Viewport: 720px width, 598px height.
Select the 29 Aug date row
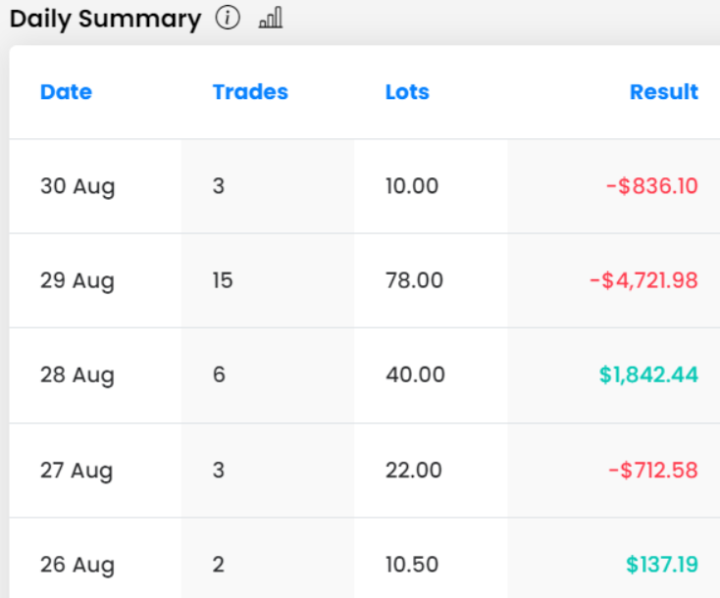pyautogui.click(x=77, y=281)
